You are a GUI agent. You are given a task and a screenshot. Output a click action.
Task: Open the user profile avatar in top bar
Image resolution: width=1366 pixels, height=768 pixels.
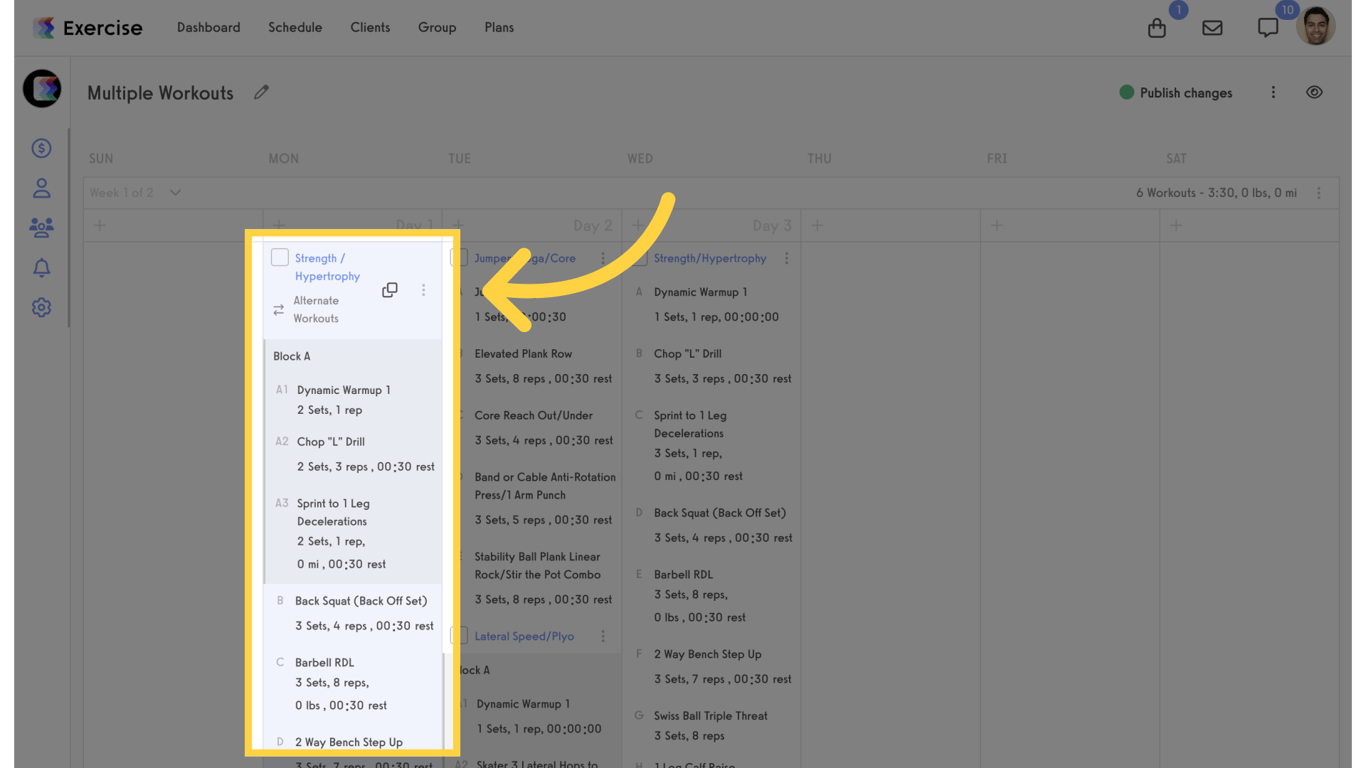point(1316,27)
